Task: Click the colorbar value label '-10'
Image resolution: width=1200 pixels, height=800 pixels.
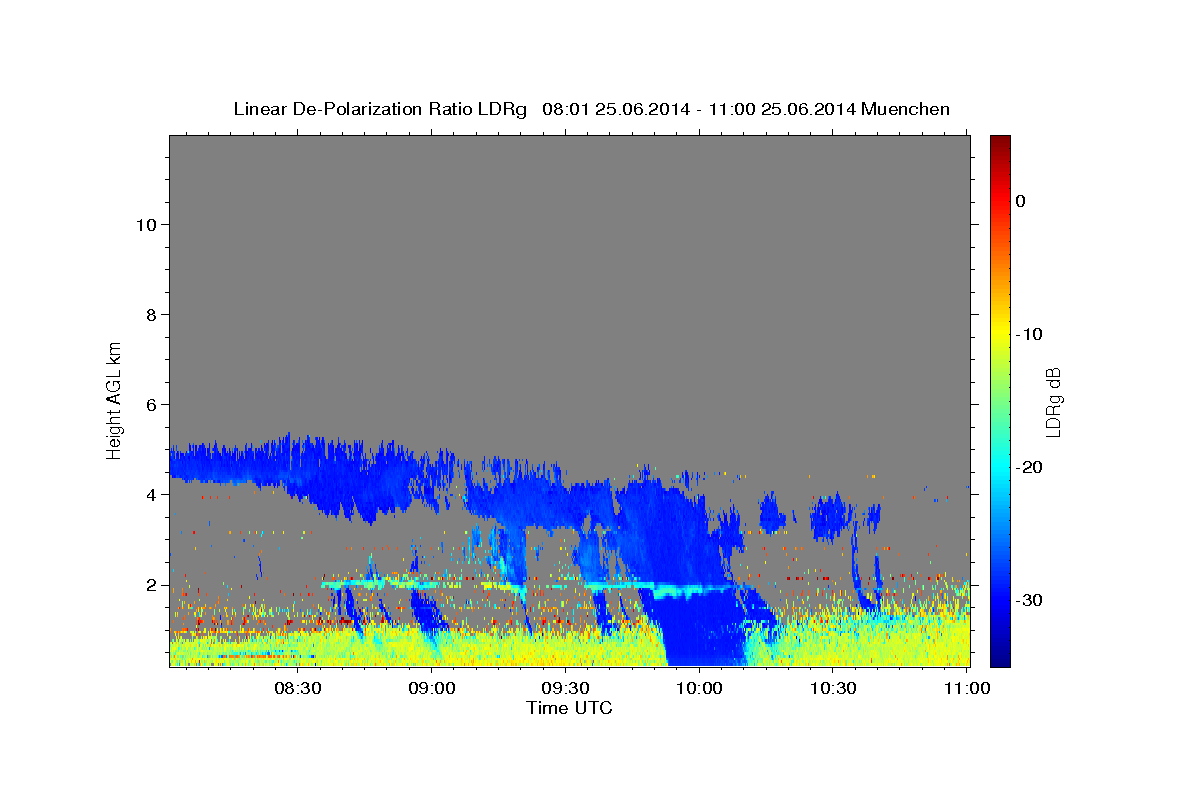Action: coord(1029,334)
